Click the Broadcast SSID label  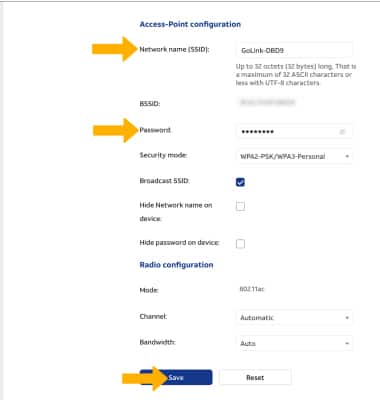pos(164,181)
